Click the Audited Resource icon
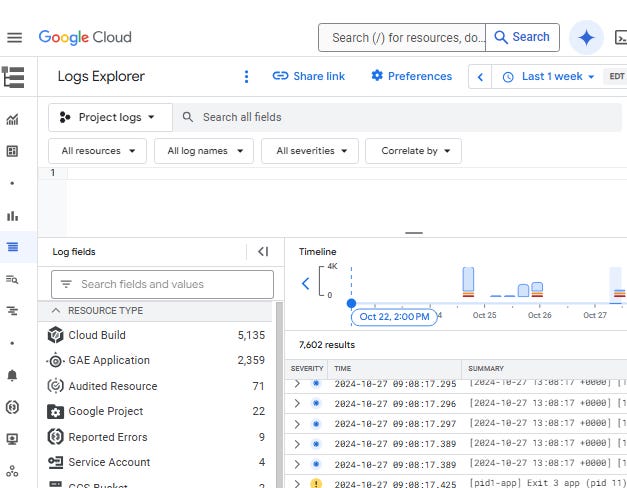Screen dimensions: 627x488 click(x=56, y=386)
